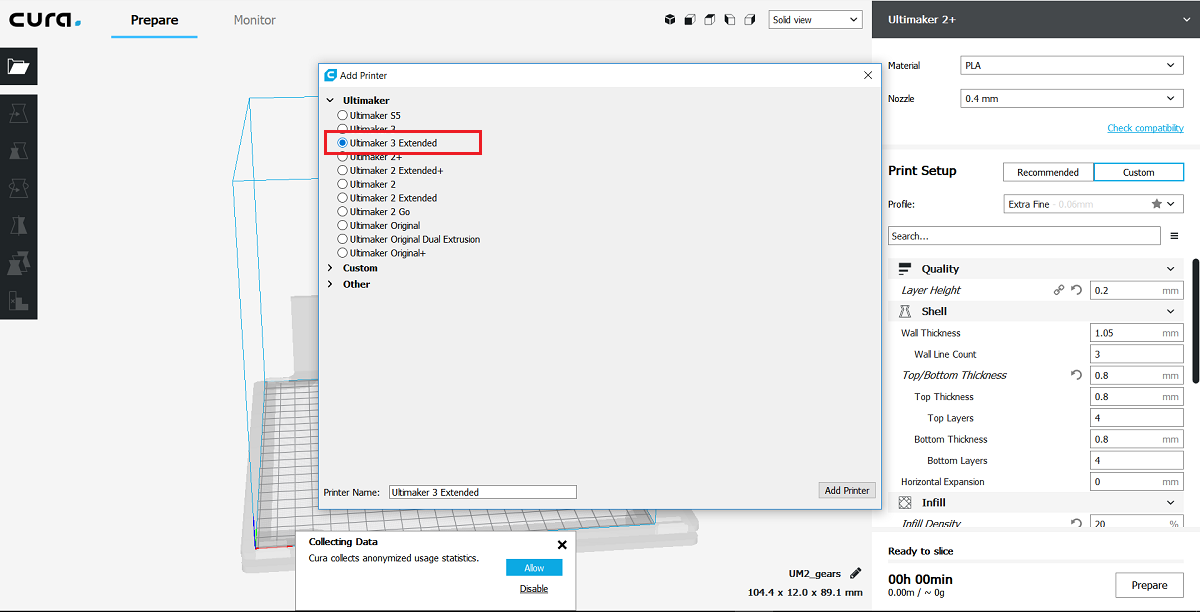
Task: Switch camera to left side view icon
Action: [729, 19]
